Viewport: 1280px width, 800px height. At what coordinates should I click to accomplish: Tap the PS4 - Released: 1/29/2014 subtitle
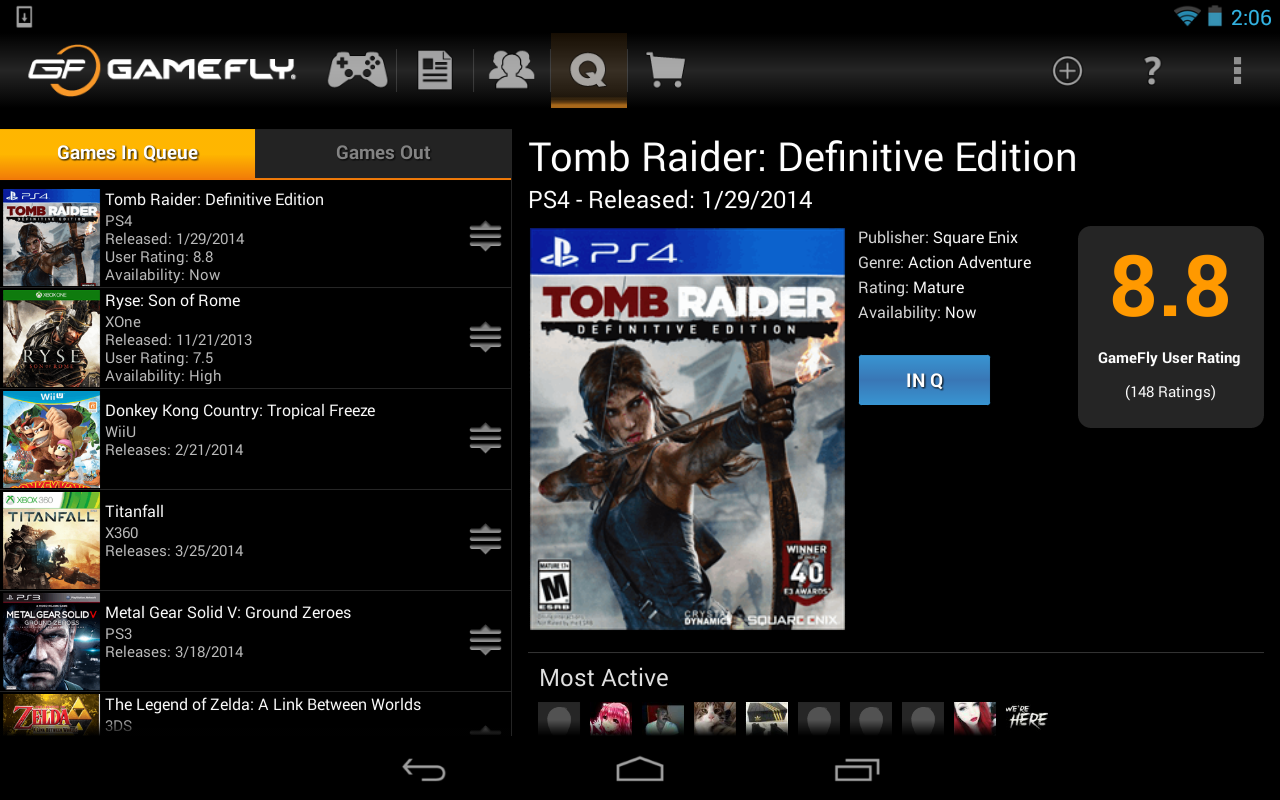click(x=670, y=200)
